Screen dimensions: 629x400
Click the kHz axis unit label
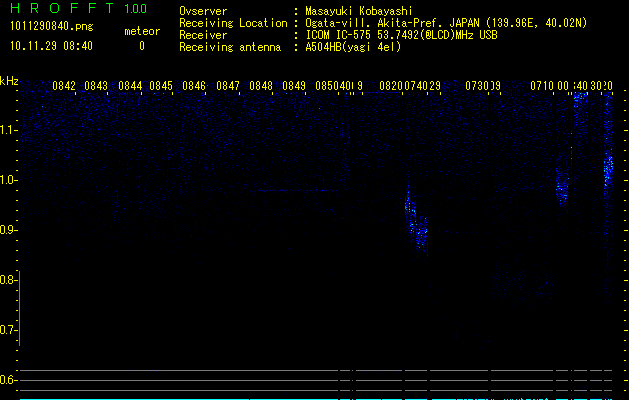[x=9, y=81]
